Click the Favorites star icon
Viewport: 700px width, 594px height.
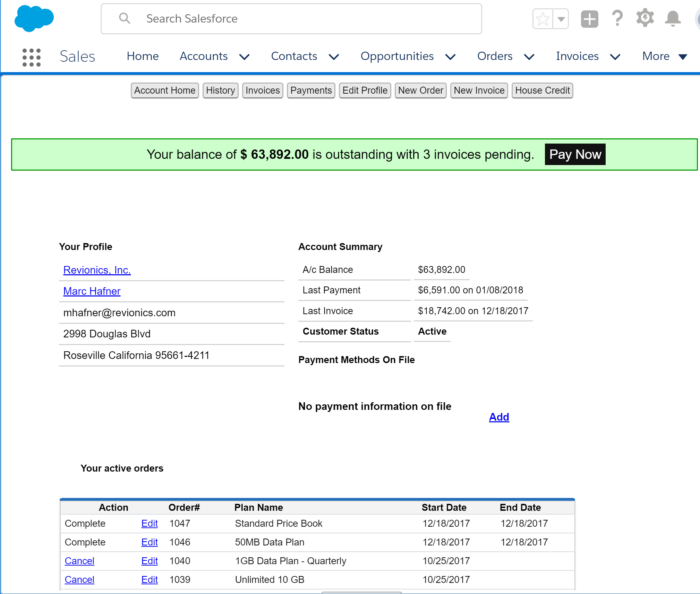pos(543,19)
